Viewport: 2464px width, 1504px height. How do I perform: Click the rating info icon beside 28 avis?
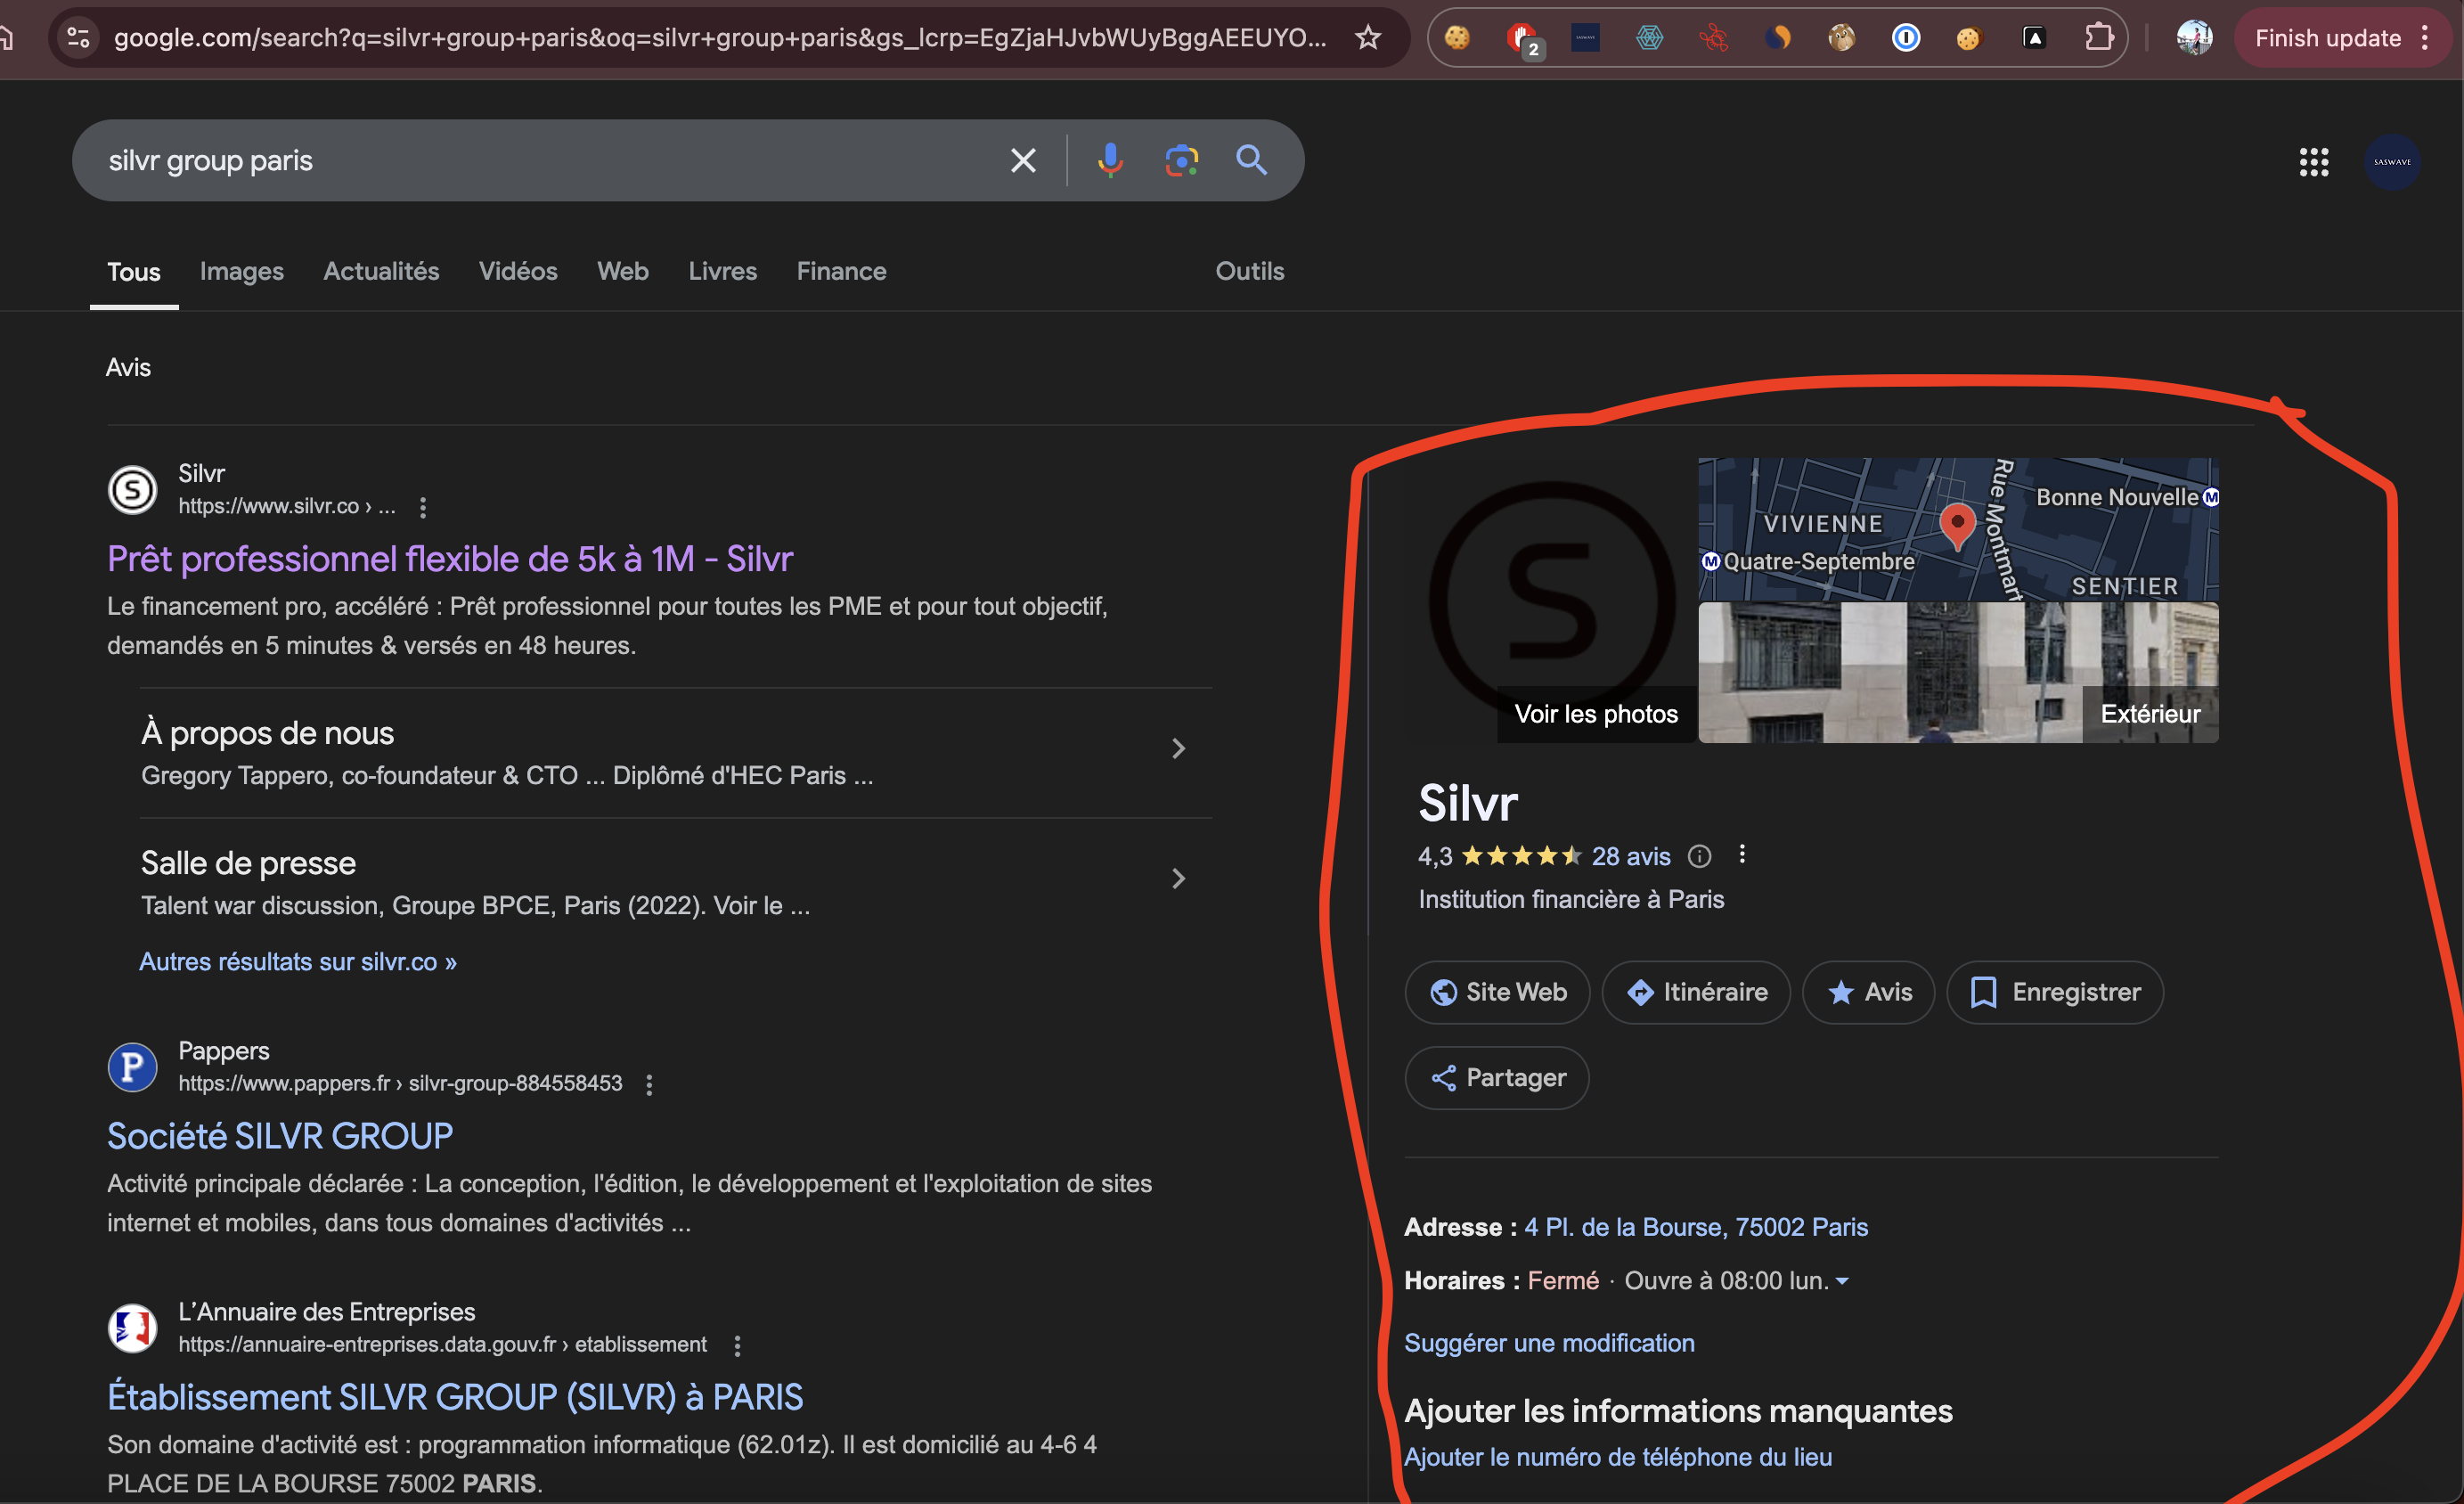tap(1700, 856)
